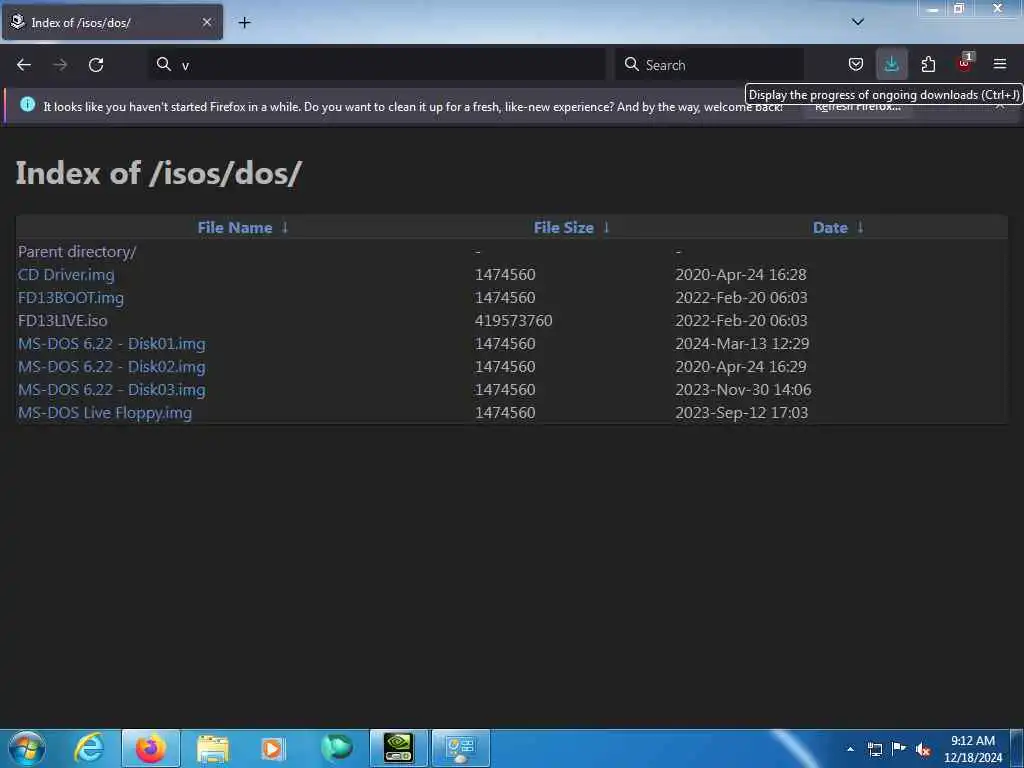Download FD13LIVE.iso

click(x=63, y=321)
